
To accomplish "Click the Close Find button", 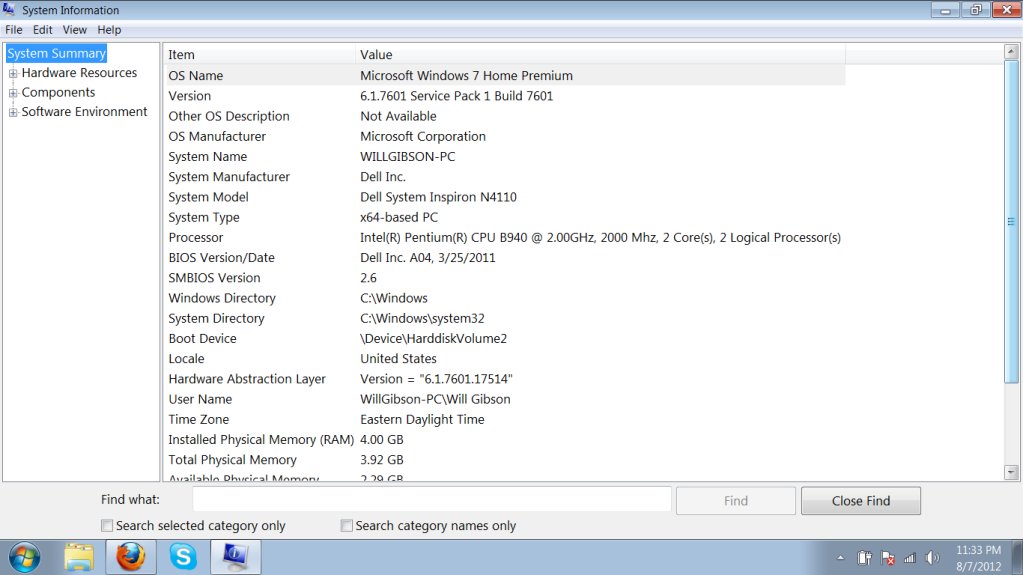I will click(x=861, y=501).
